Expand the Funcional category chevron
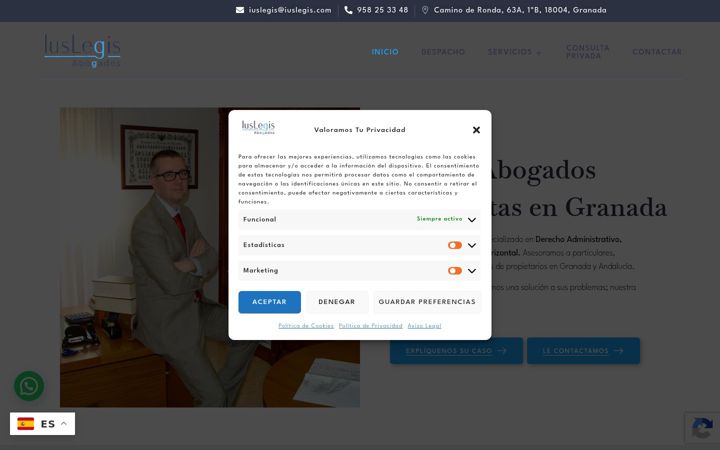Image resolution: width=720 pixels, height=450 pixels. pyautogui.click(x=472, y=220)
